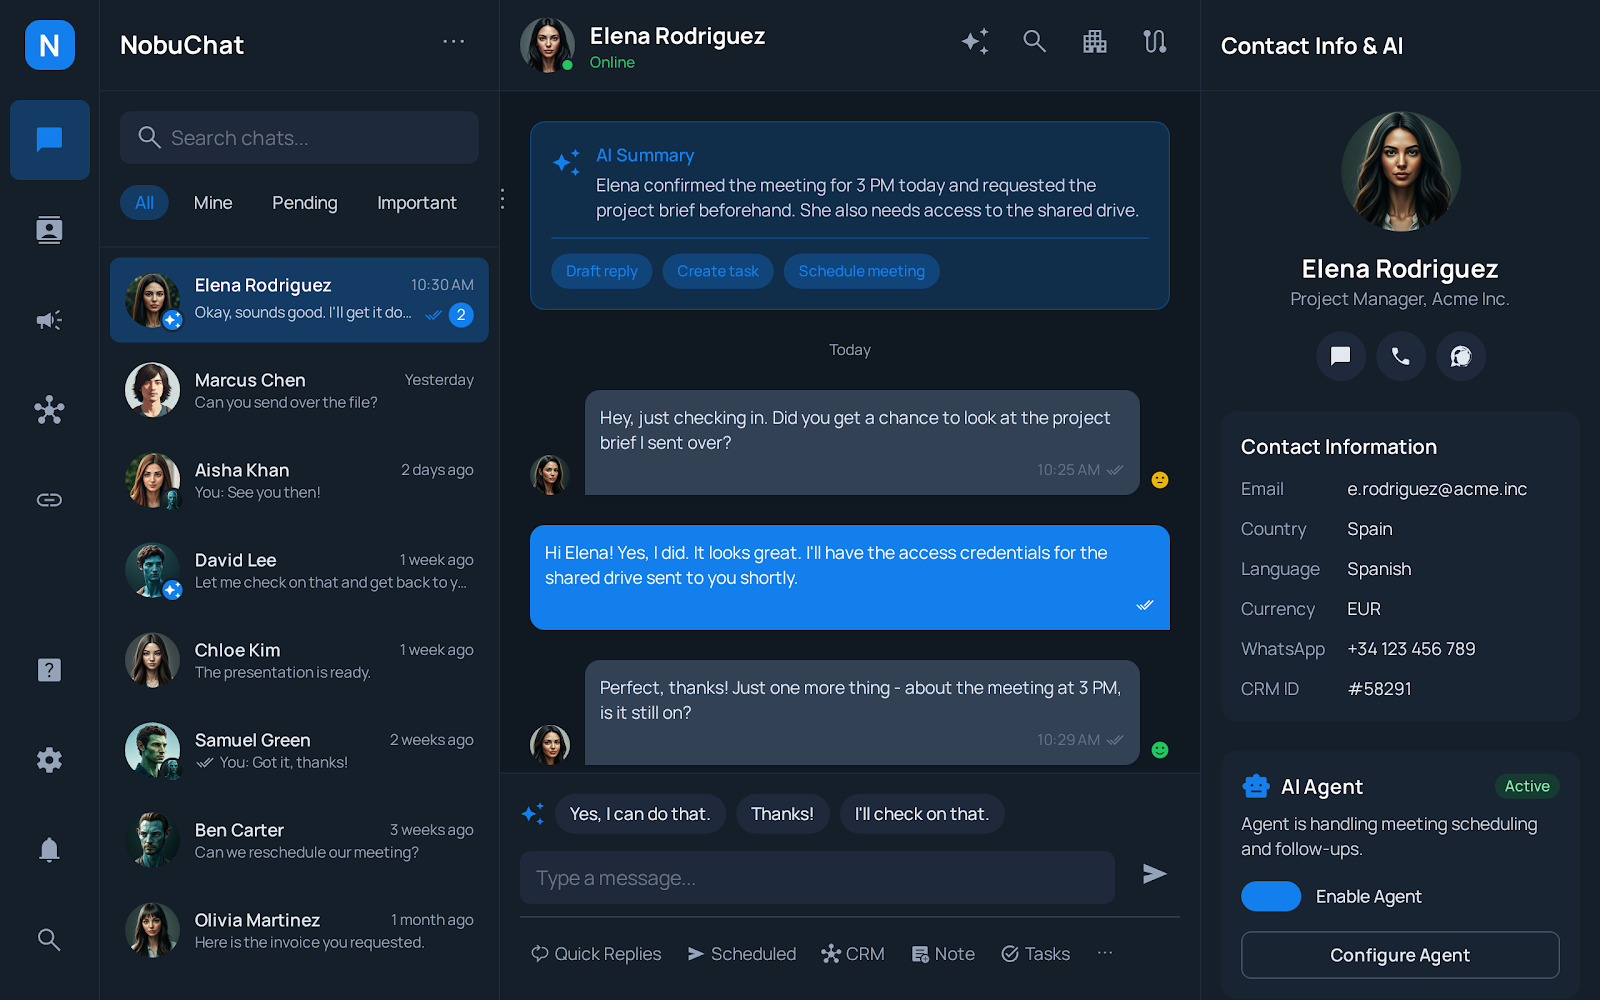
Task: Open the Contacts panel in the left sidebar
Action: pos(49,230)
